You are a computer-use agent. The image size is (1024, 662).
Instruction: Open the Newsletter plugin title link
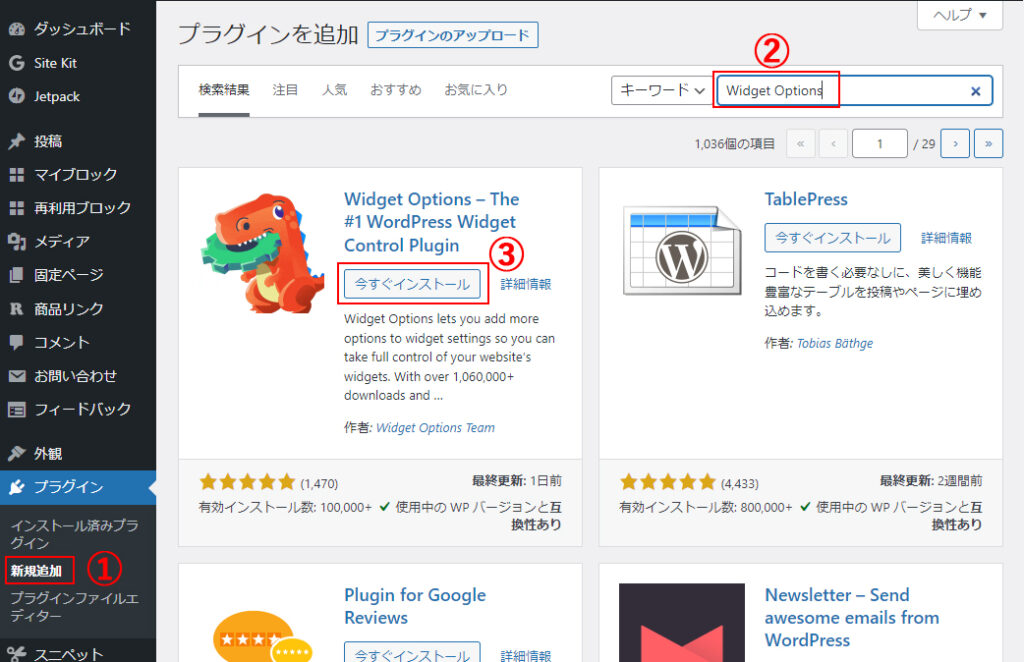pyautogui.click(x=852, y=618)
